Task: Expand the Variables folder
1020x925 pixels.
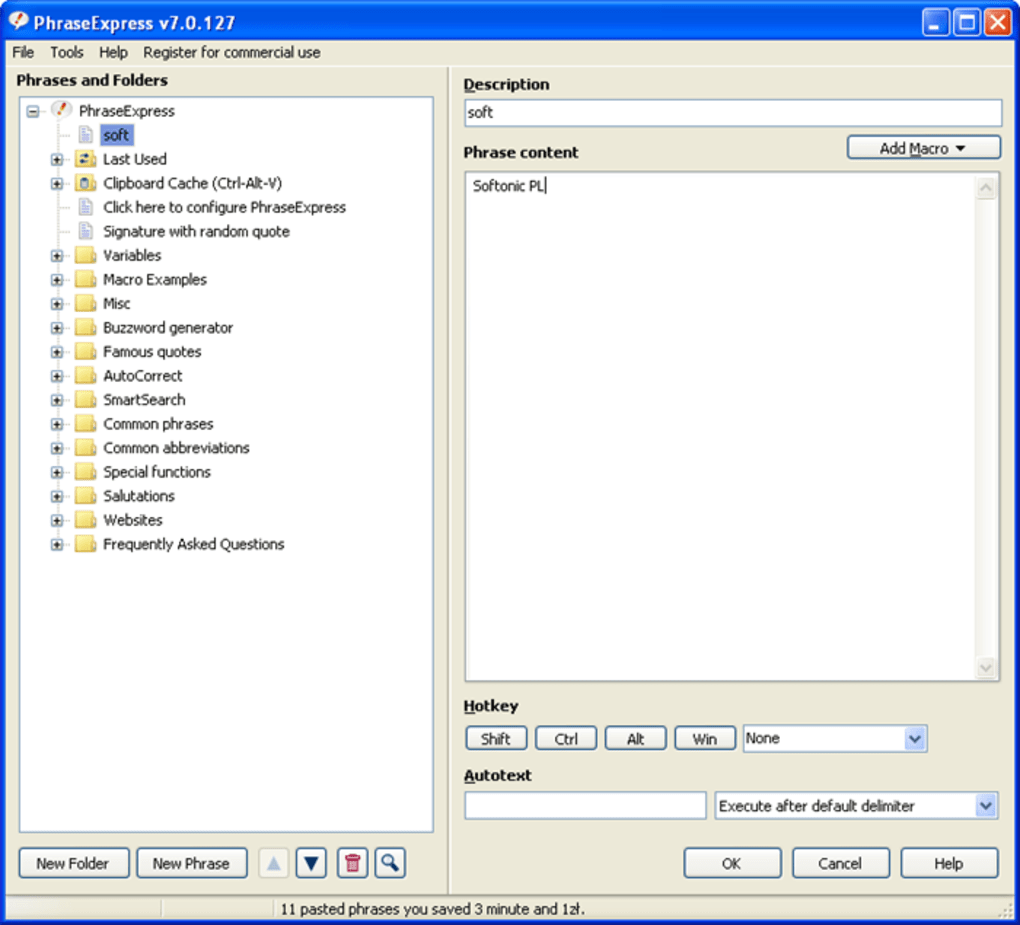Action: coord(57,256)
